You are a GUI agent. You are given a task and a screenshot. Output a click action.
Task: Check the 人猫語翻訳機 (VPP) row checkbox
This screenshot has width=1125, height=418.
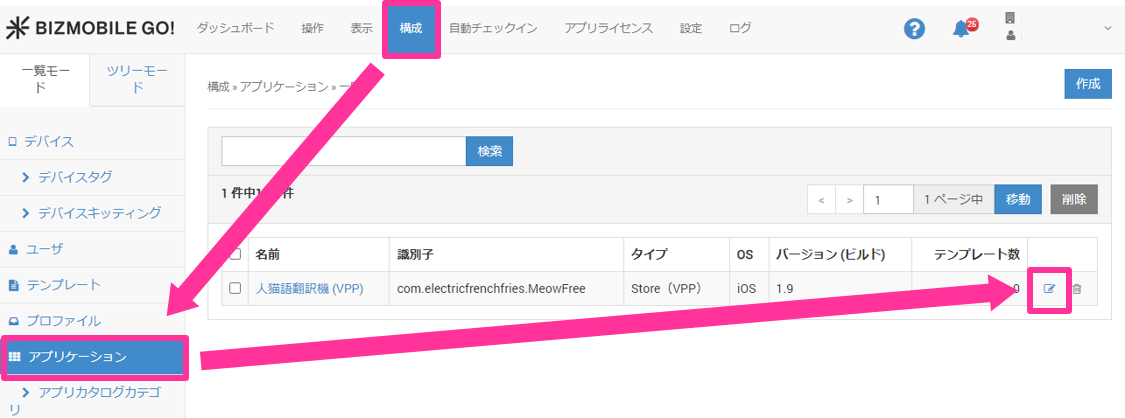click(235, 289)
